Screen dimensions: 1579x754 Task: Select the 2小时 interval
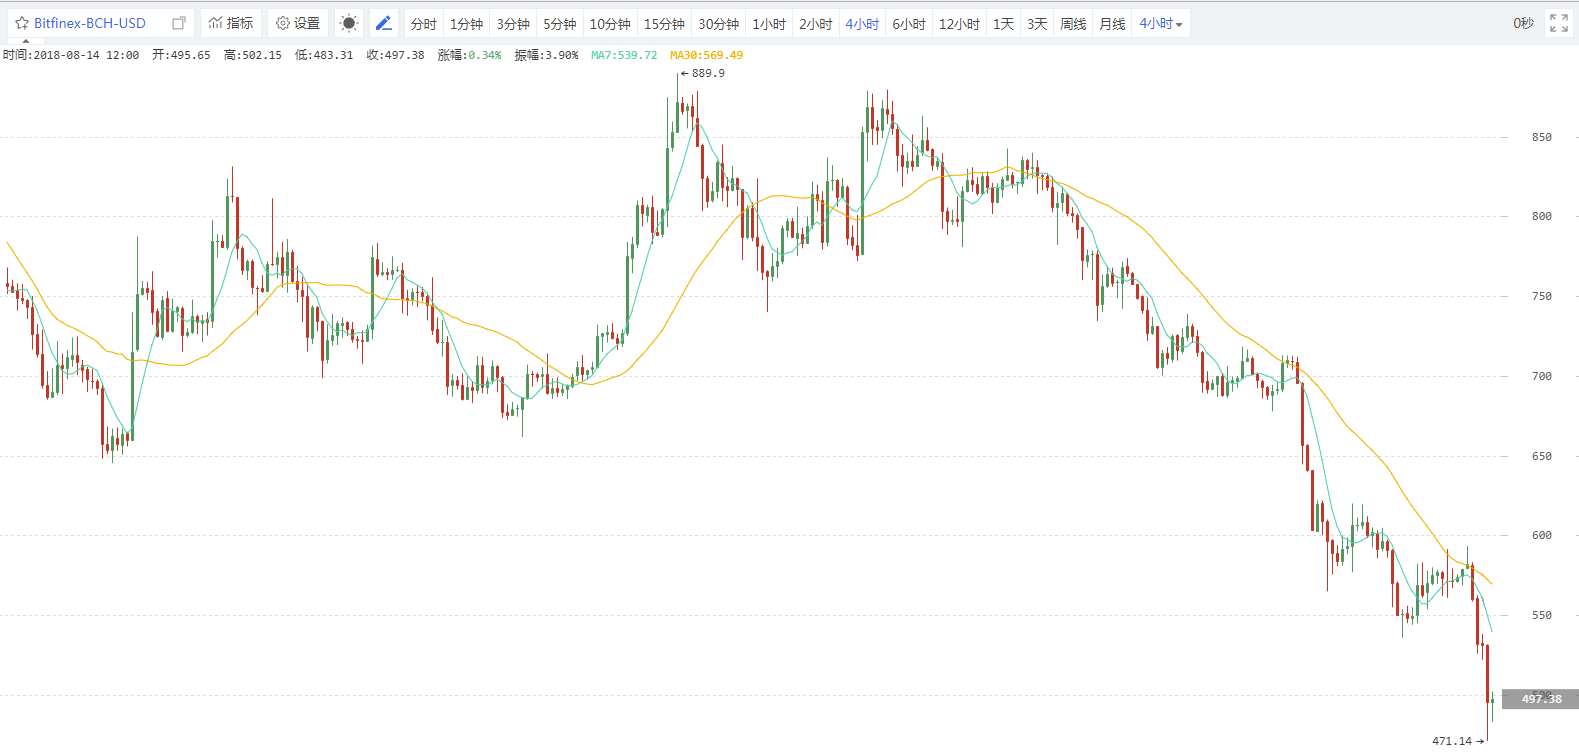tap(816, 24)
